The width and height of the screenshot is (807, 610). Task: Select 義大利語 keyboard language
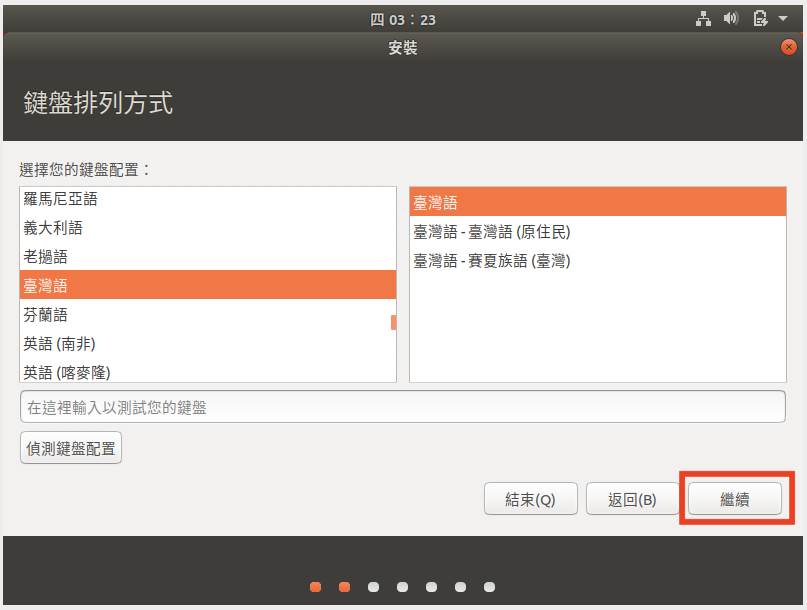[53, 228]
